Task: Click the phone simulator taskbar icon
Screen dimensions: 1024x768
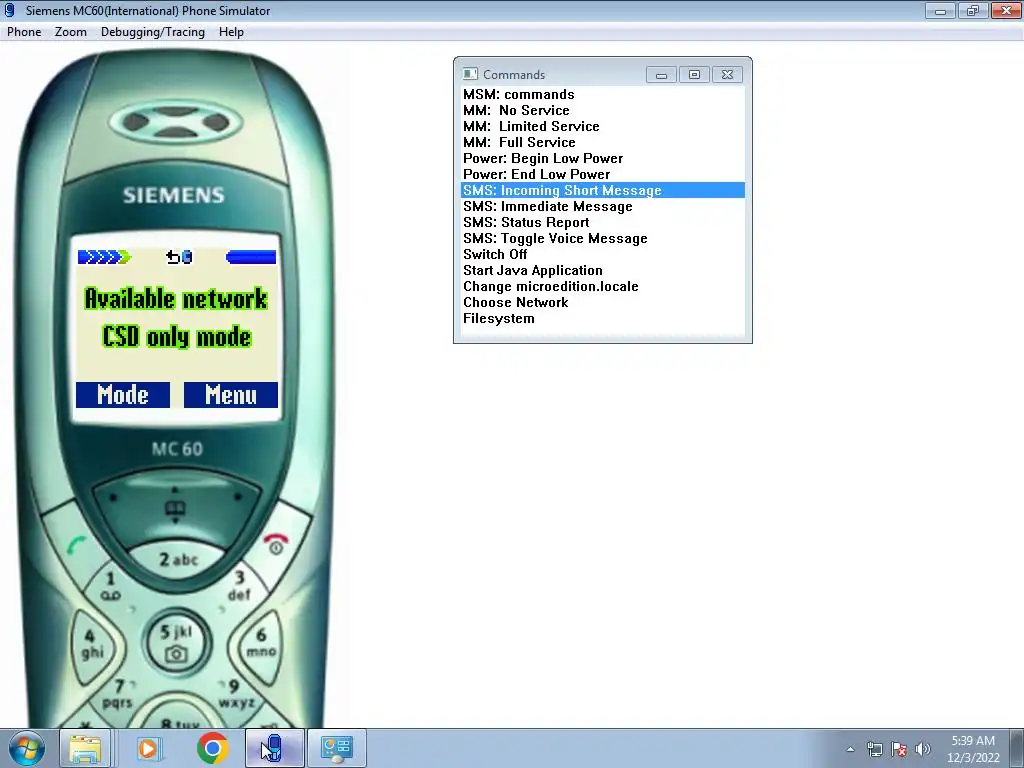Action: coord(274,748)
